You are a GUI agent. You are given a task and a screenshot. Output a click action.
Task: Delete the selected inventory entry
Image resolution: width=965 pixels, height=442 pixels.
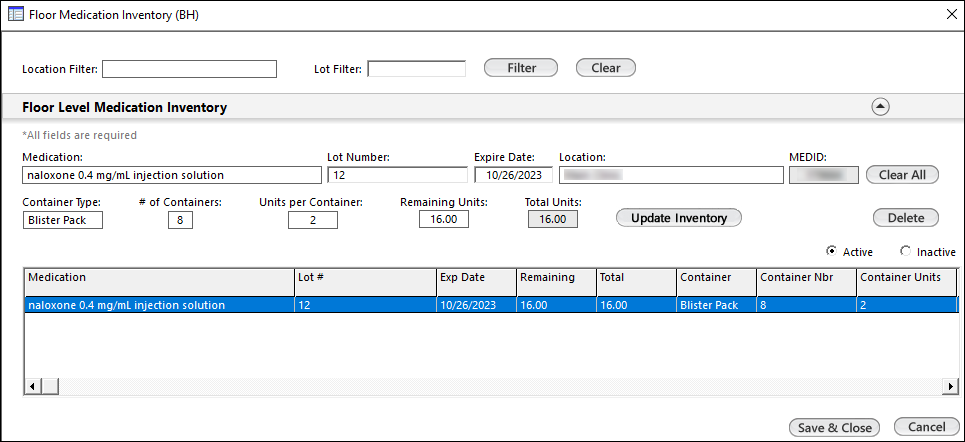click(x=905, y=218)
